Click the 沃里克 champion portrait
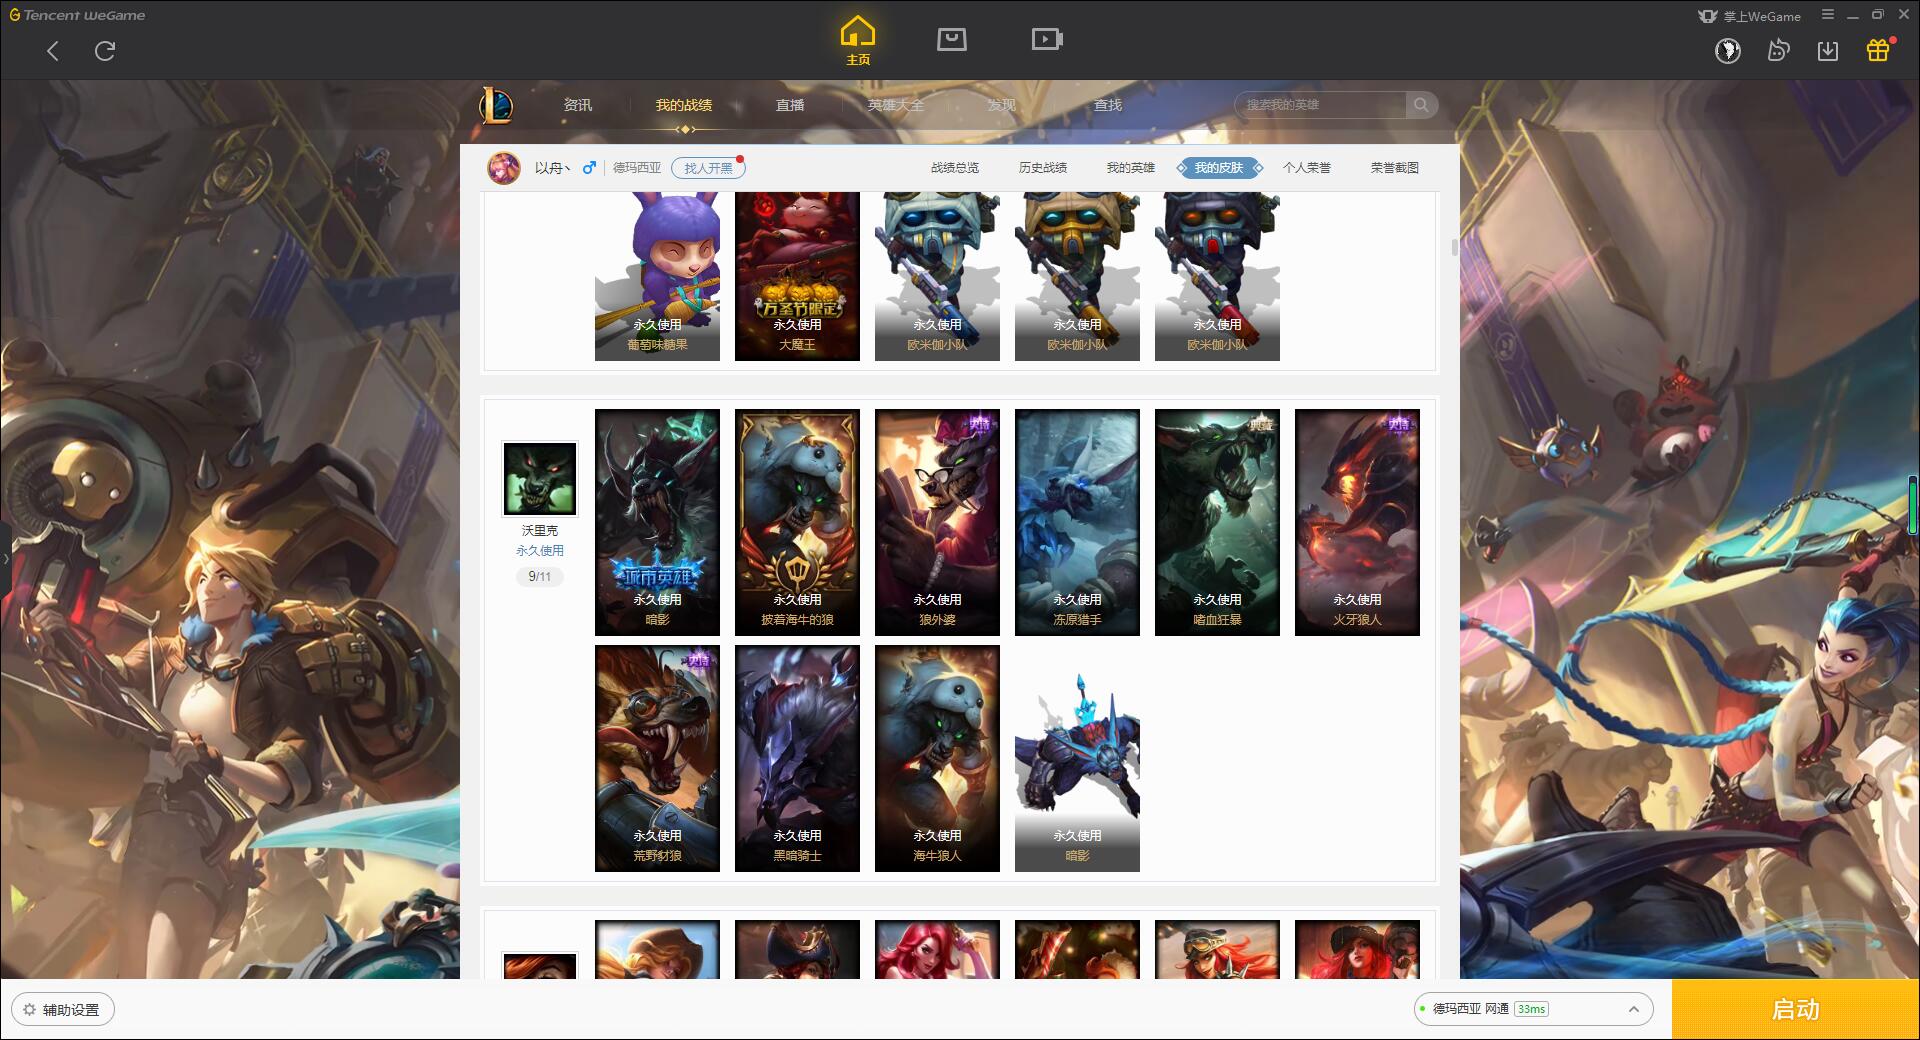The image size is (1920, 1040). click(x=540, y=479)
